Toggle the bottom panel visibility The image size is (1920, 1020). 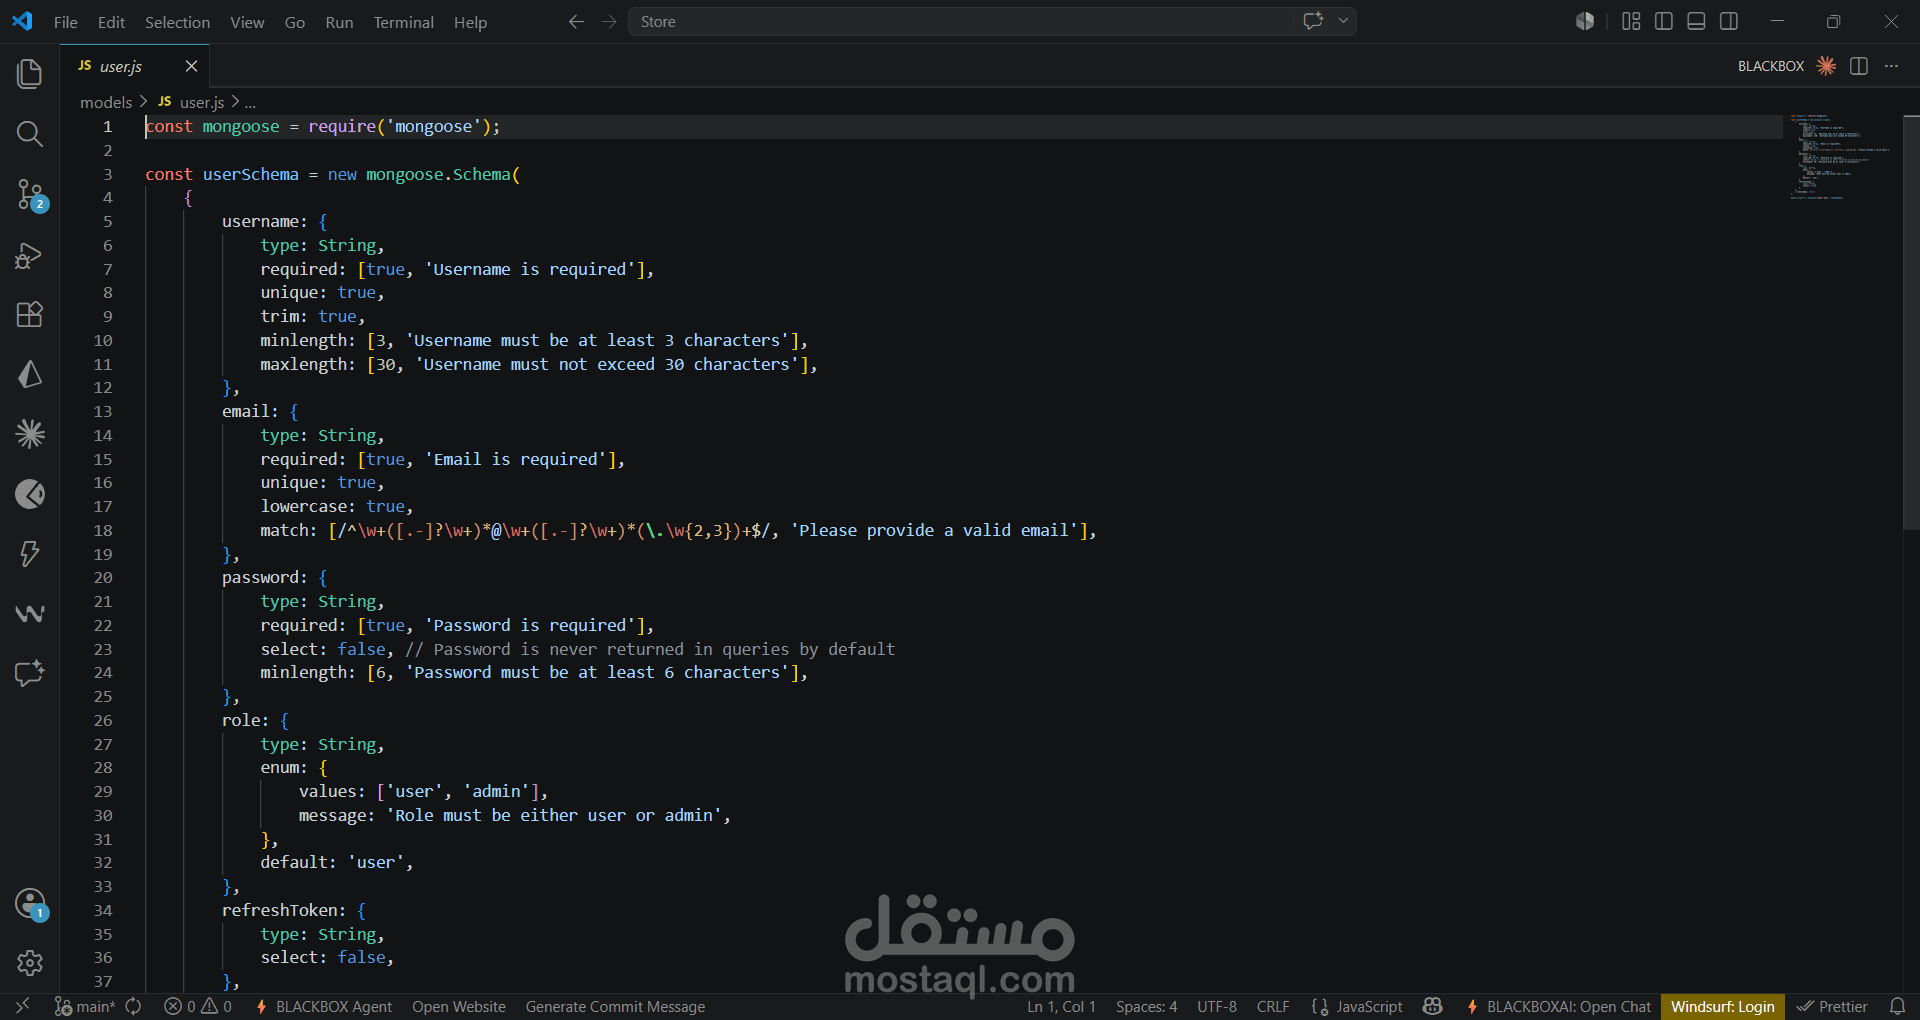click(1696, 21)
